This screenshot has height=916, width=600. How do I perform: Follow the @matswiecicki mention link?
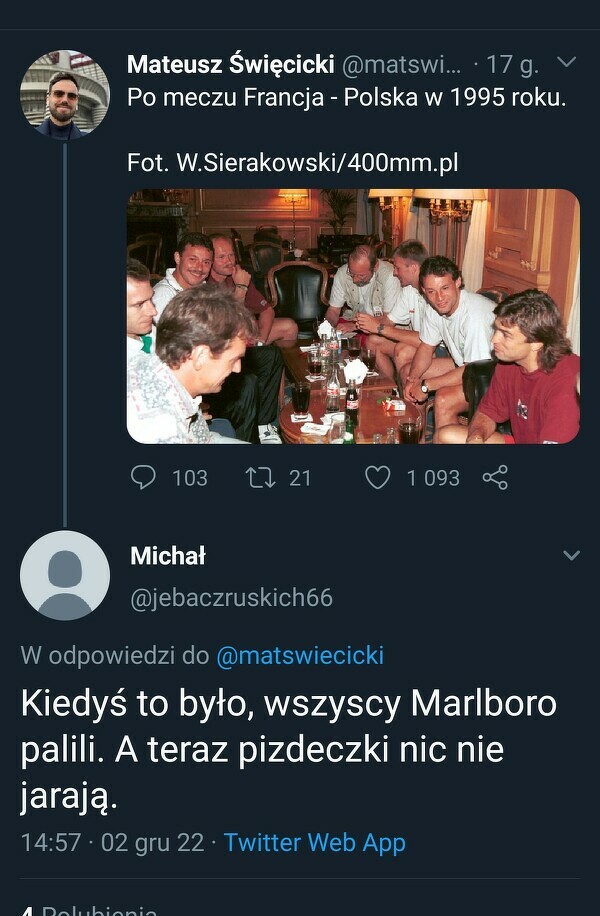300,656
